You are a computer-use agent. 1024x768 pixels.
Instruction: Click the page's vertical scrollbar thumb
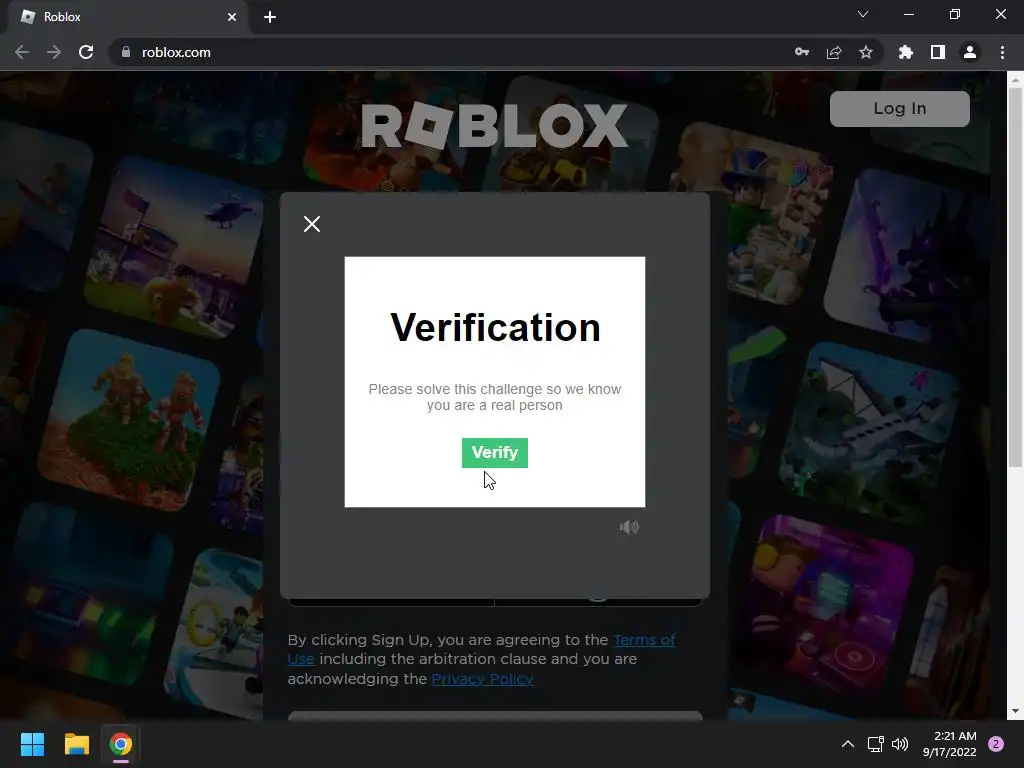(x=1015, y=278)
